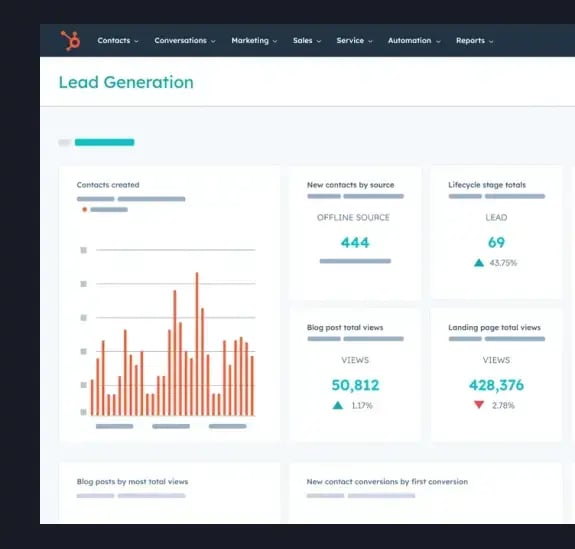The image size is (575, 549).
Task: Click the up arrow next to 1.17%
Action: coord(338,405)
